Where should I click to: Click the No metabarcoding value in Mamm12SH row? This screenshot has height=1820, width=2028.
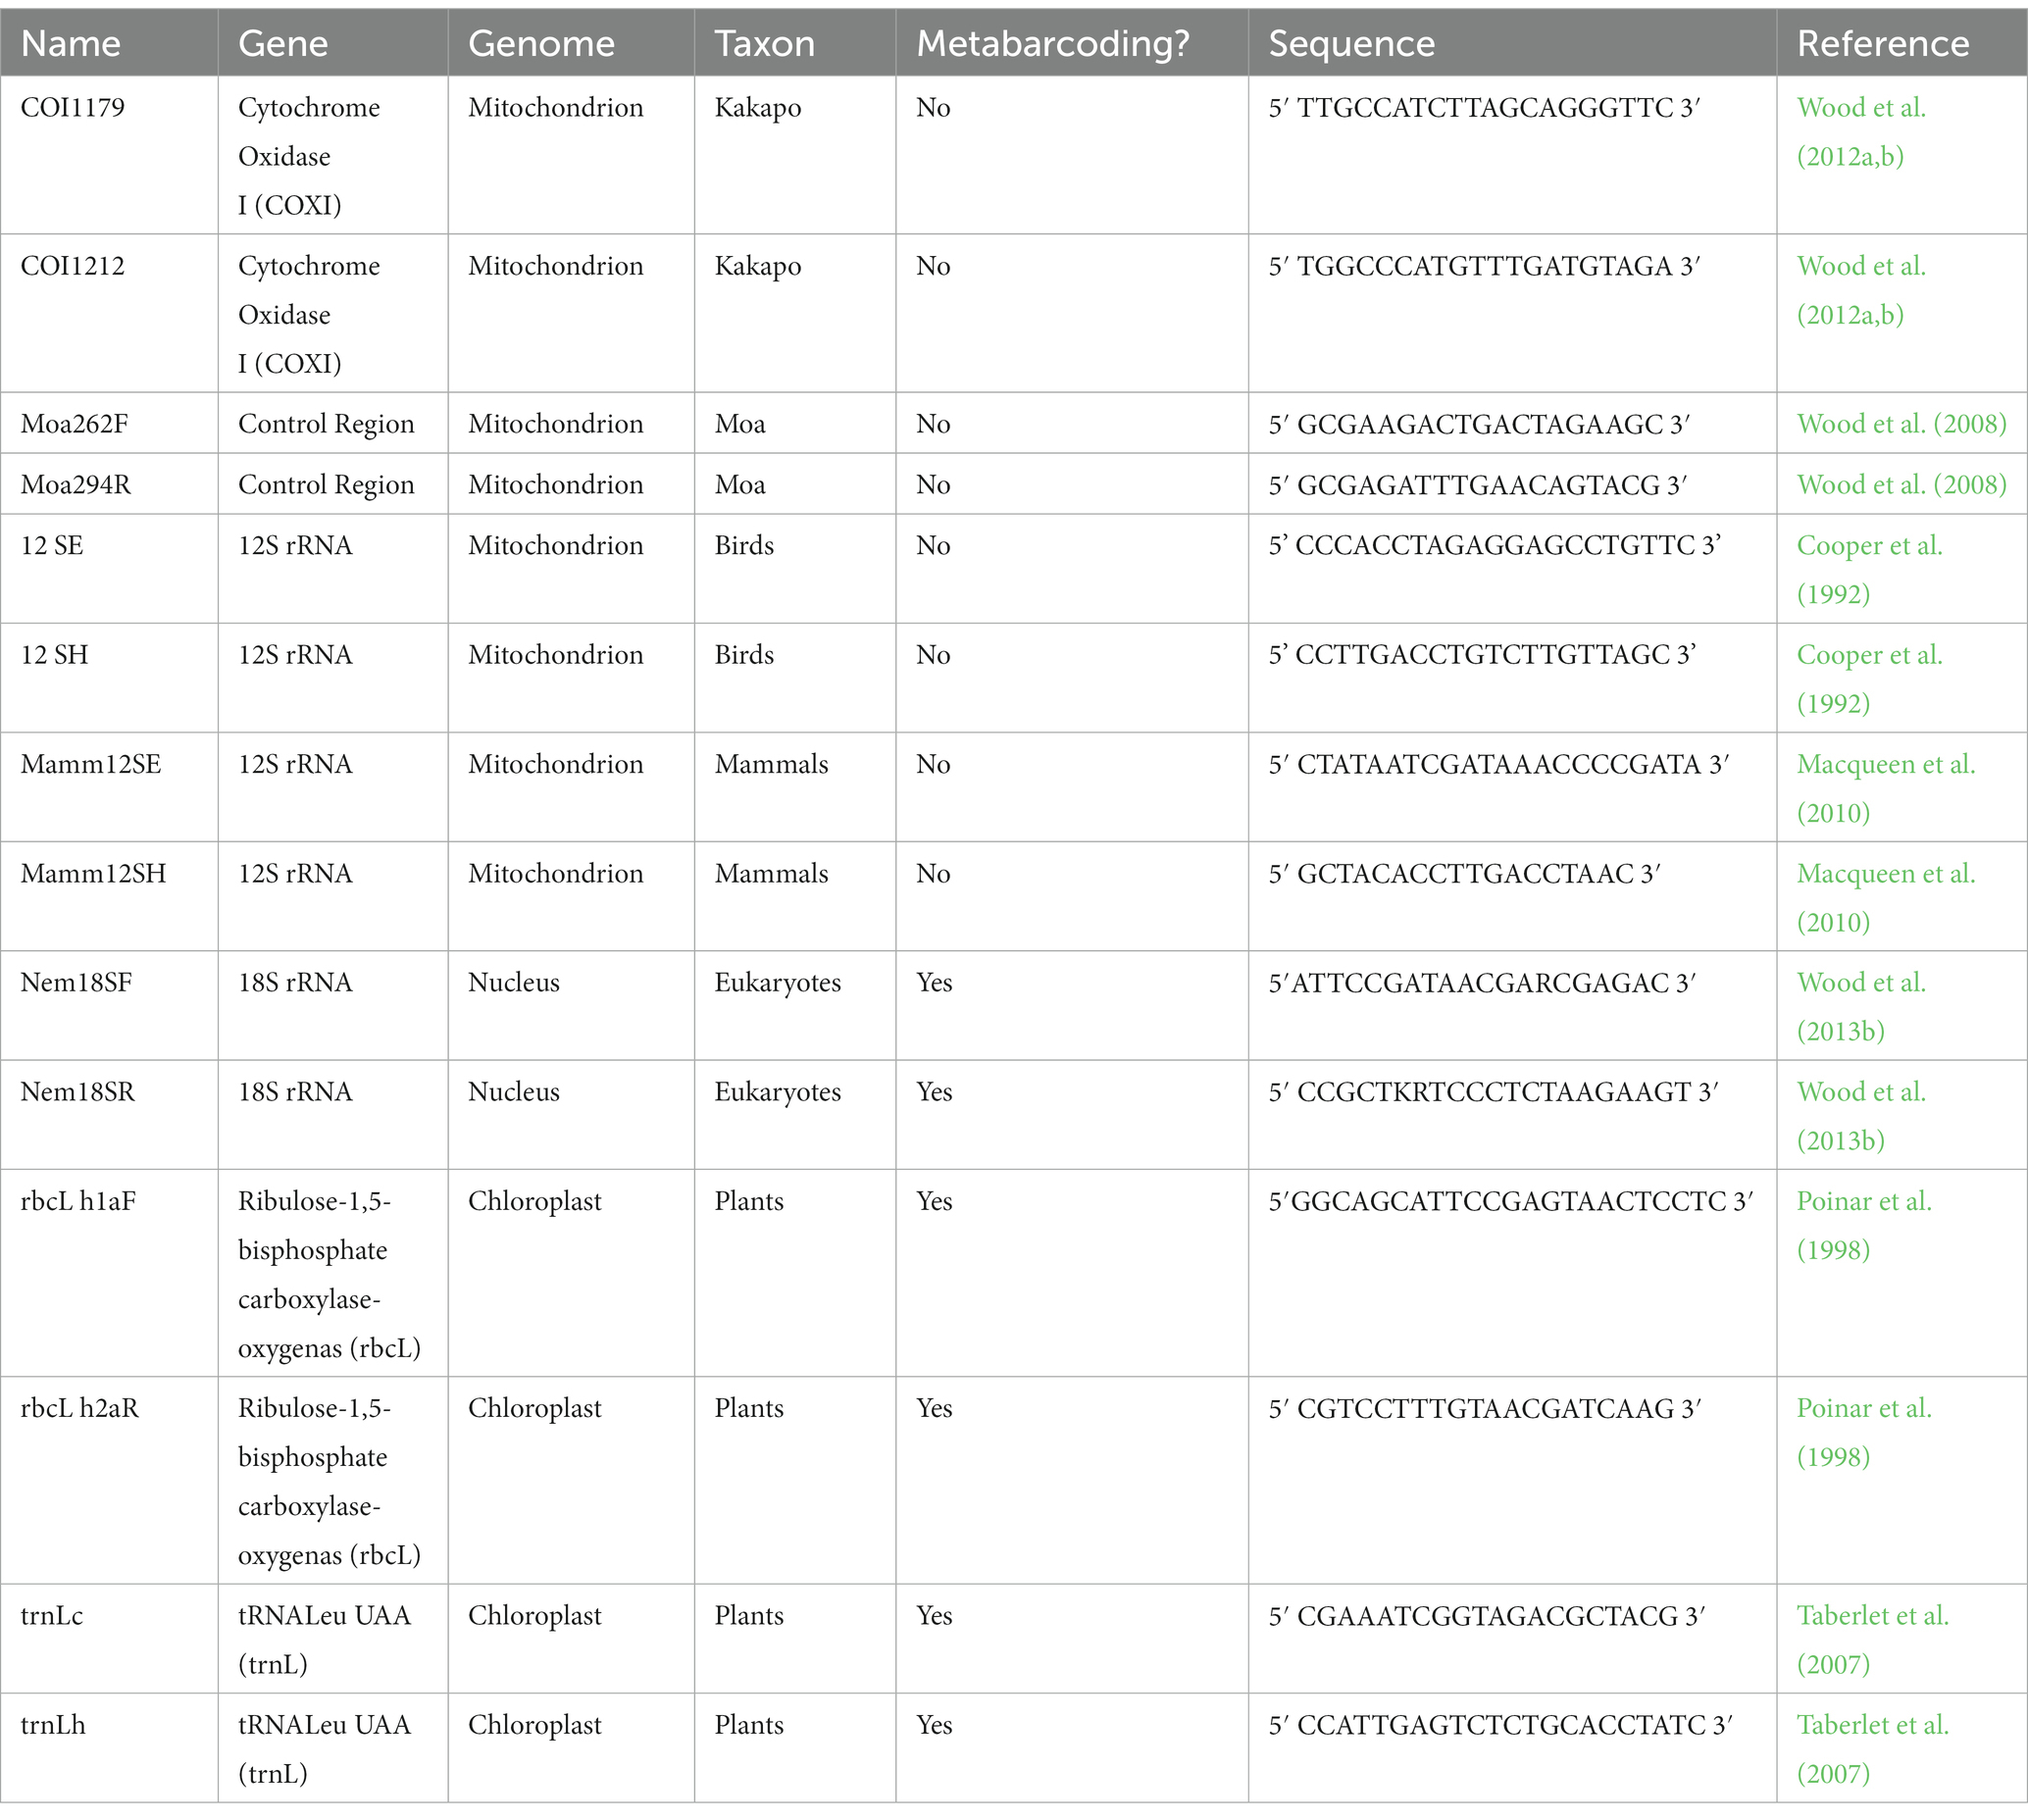(933, 873)
